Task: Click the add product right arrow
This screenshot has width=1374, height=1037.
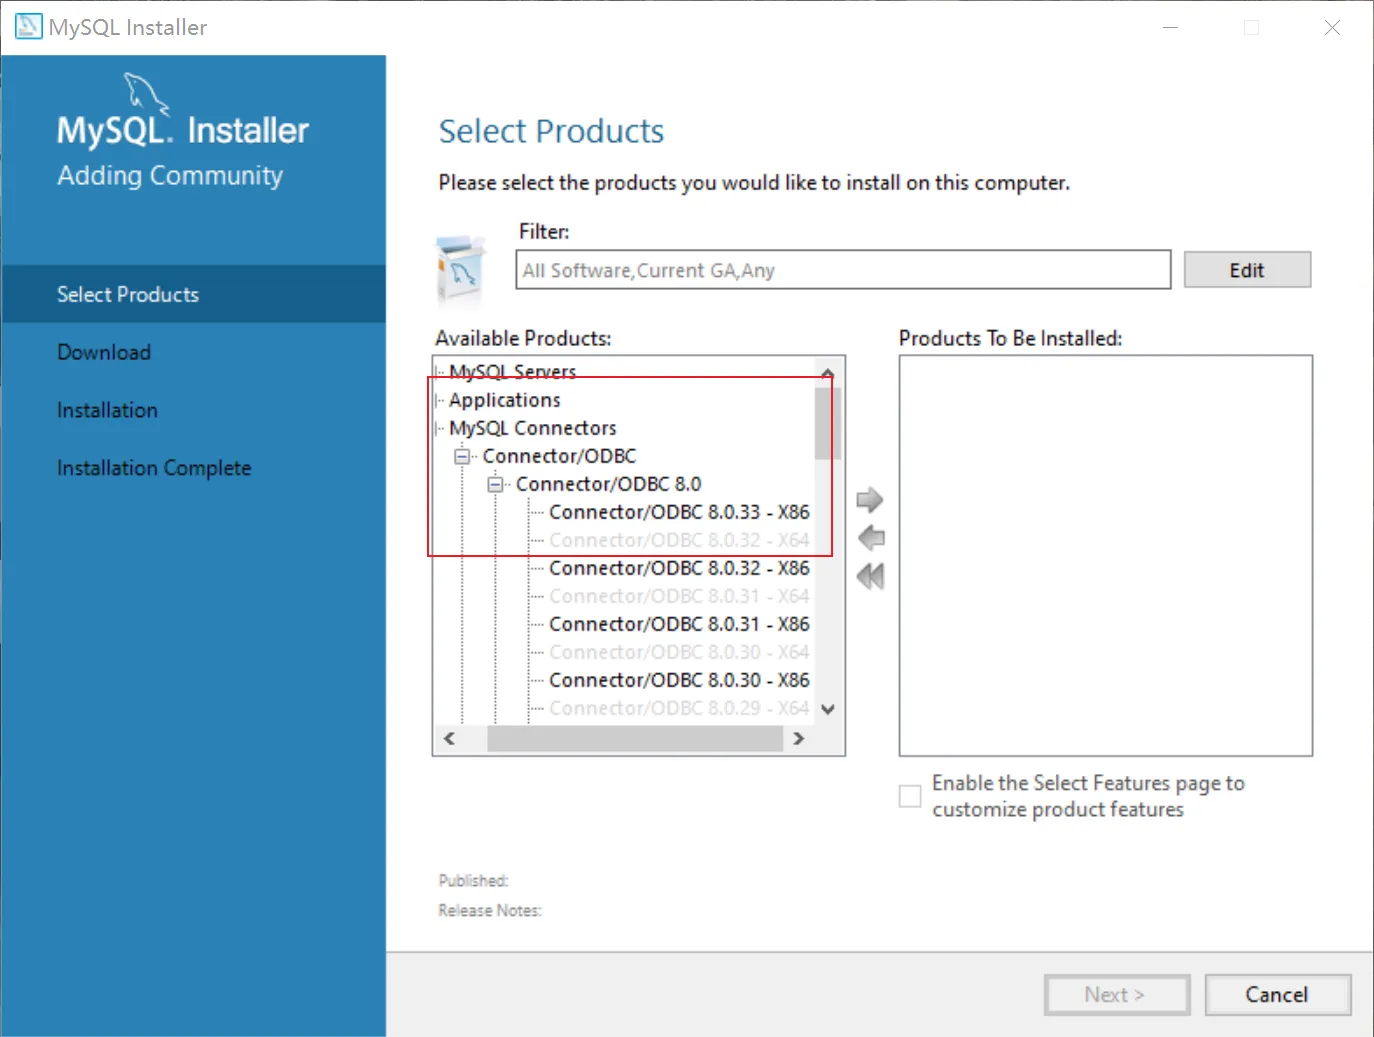Action: point(870,499)
